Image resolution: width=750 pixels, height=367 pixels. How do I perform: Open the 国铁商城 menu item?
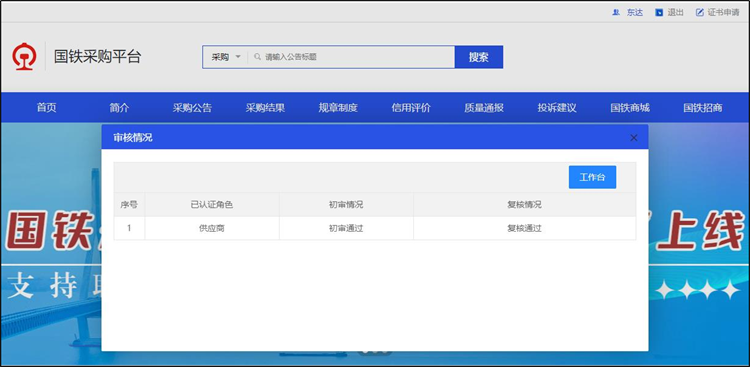coord(630,108)
